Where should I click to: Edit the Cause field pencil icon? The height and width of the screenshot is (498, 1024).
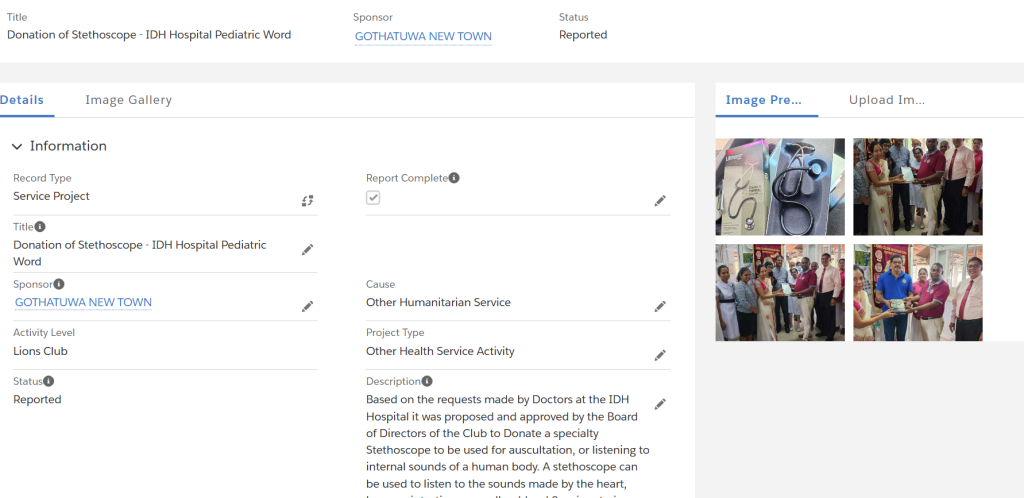(x=660, y=307)
